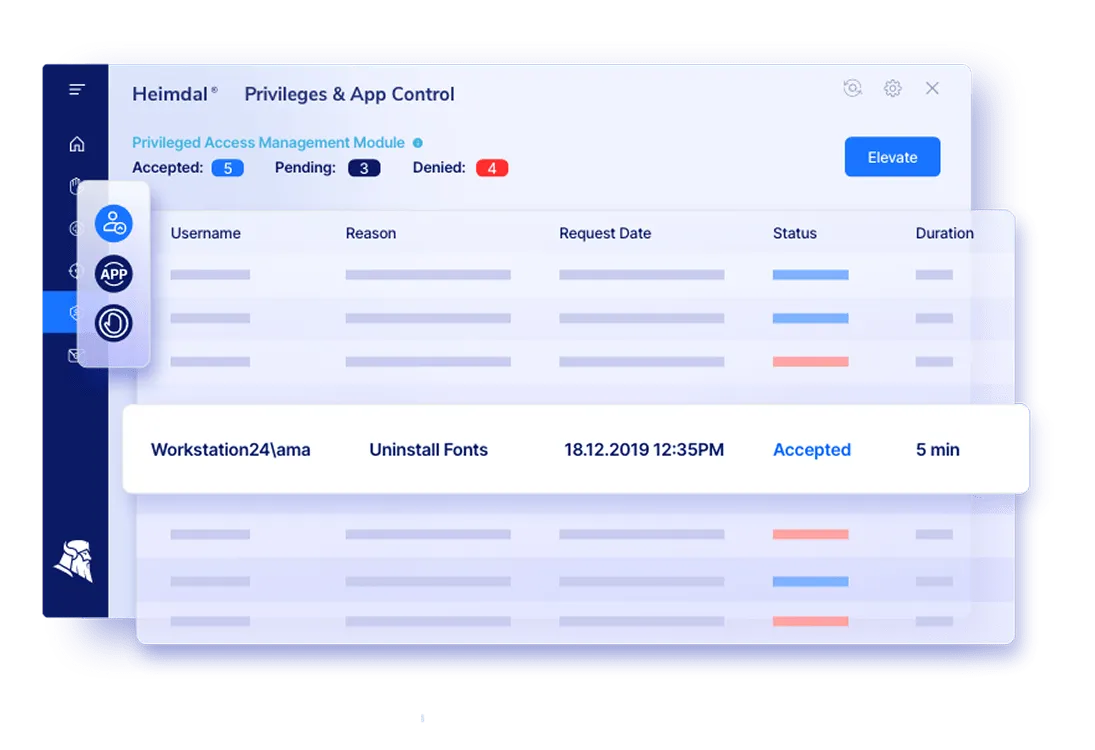This screenshot has width=1095, height=750.
Task: Sort by Status column header
Action: (x=795, y=233)
